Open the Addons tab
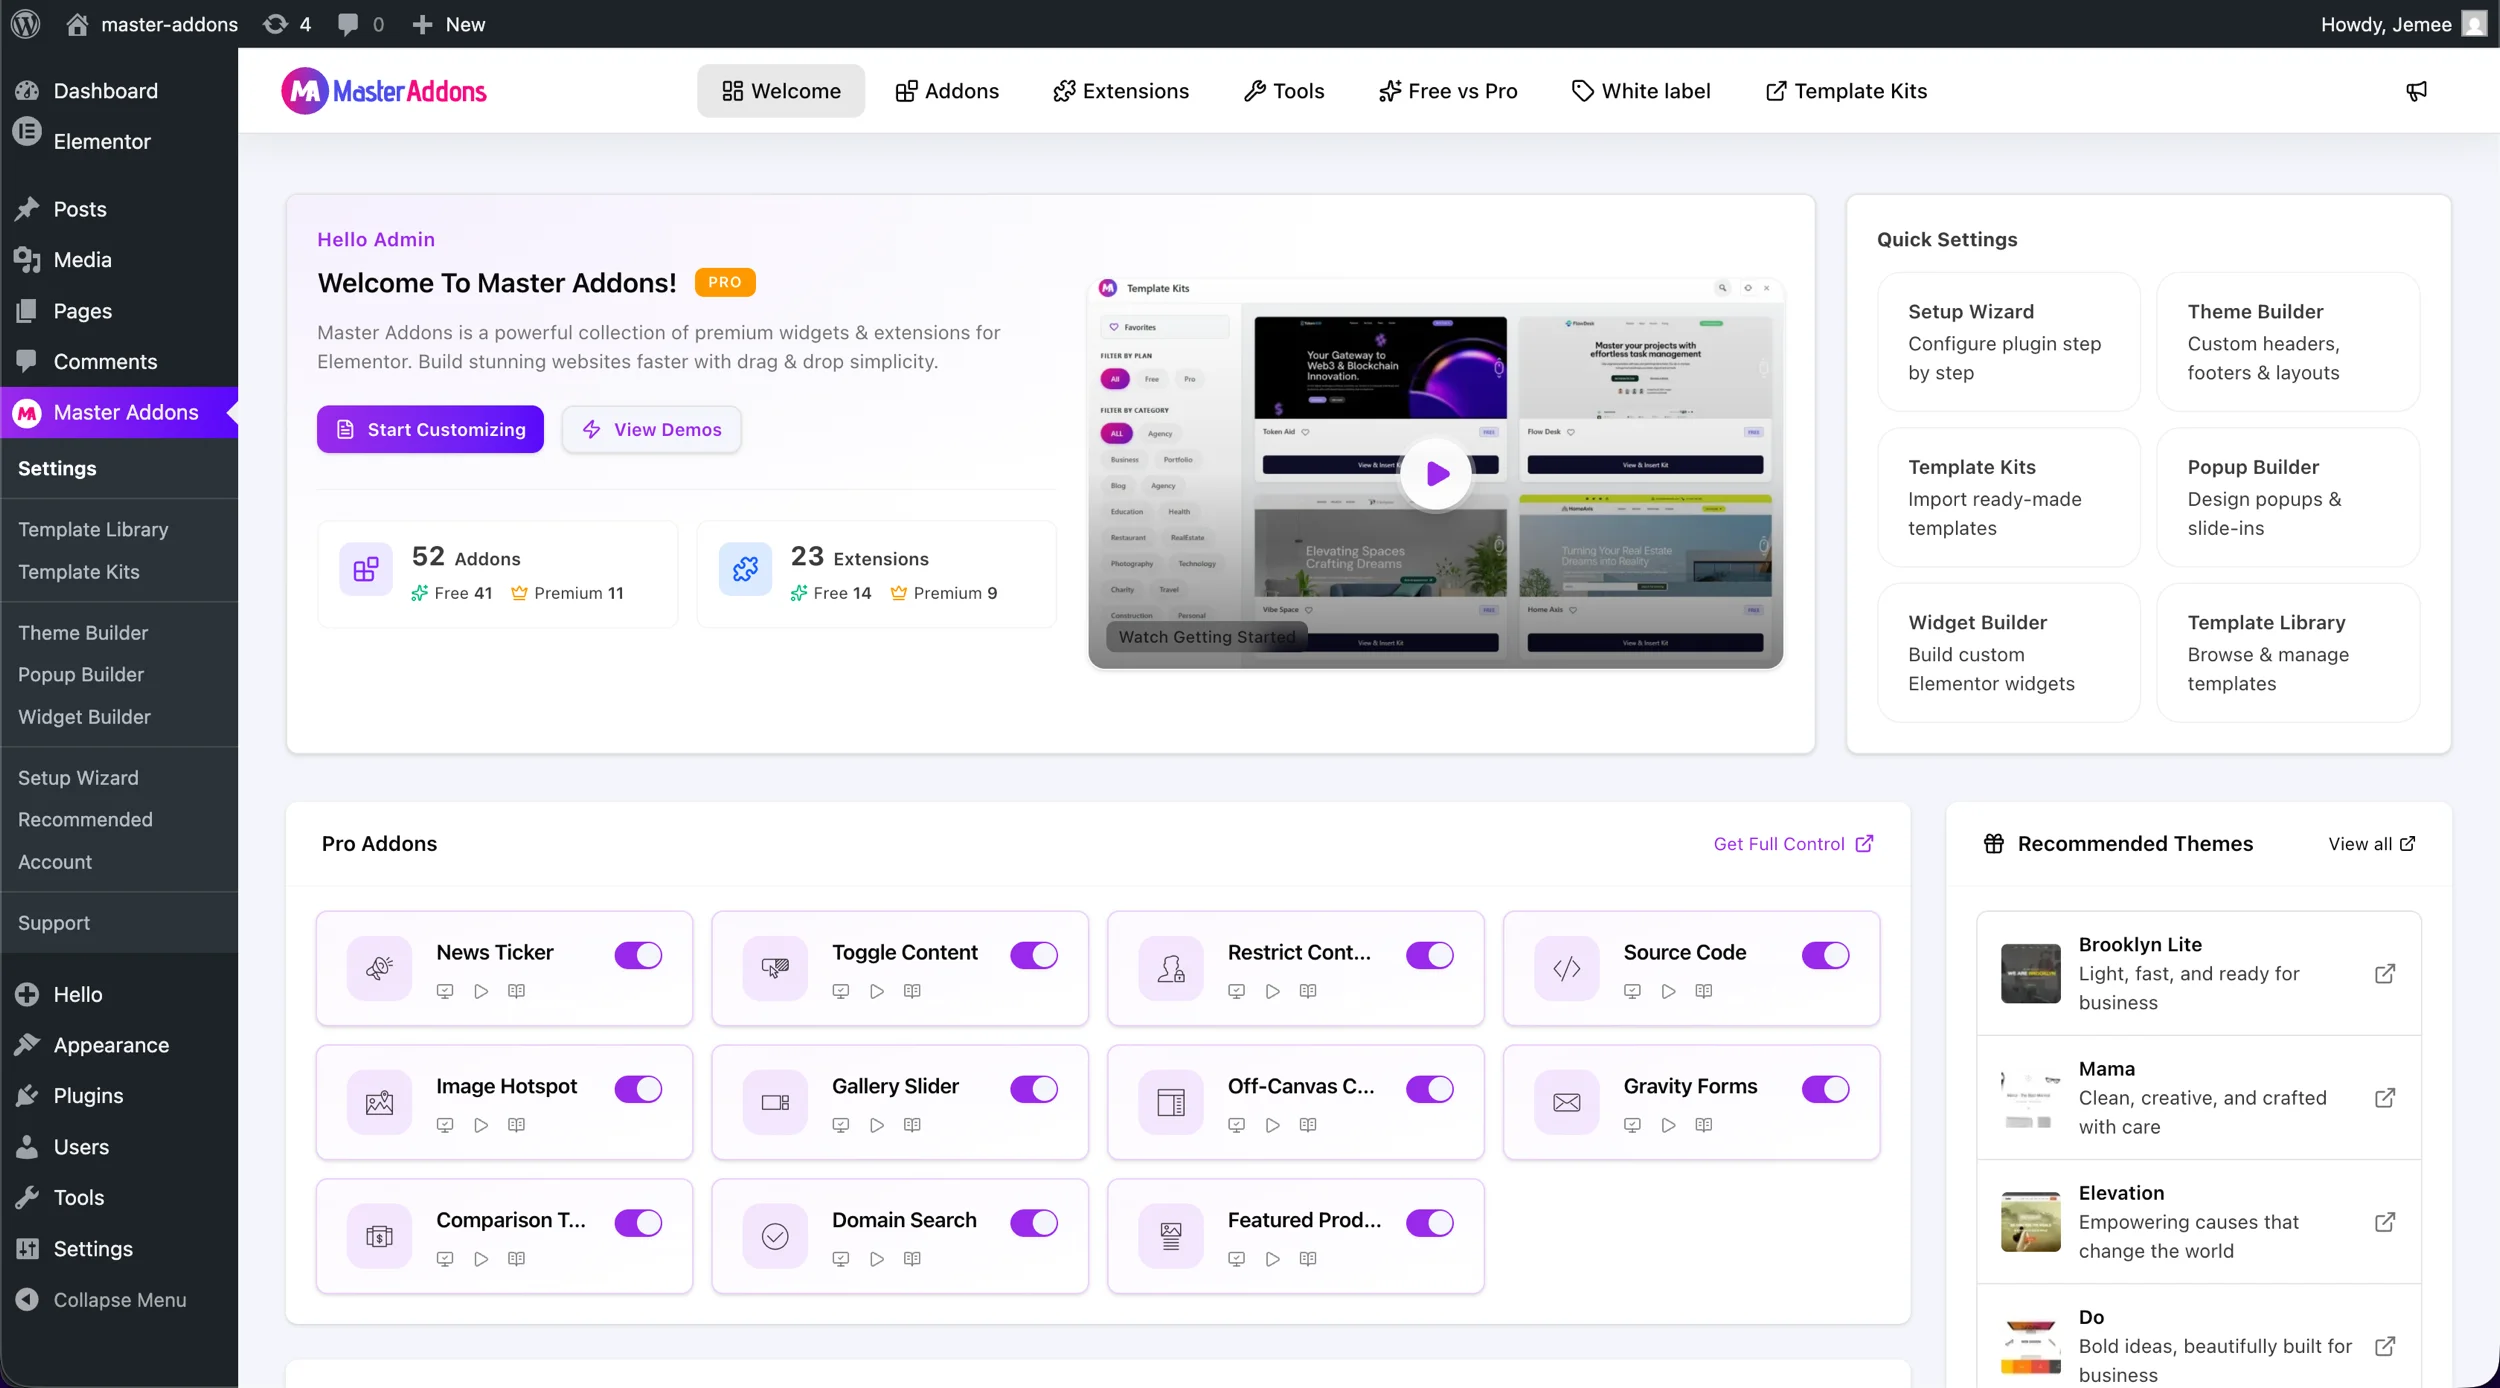Screen dimensions: 2500x1388 [x=947, y=91]
